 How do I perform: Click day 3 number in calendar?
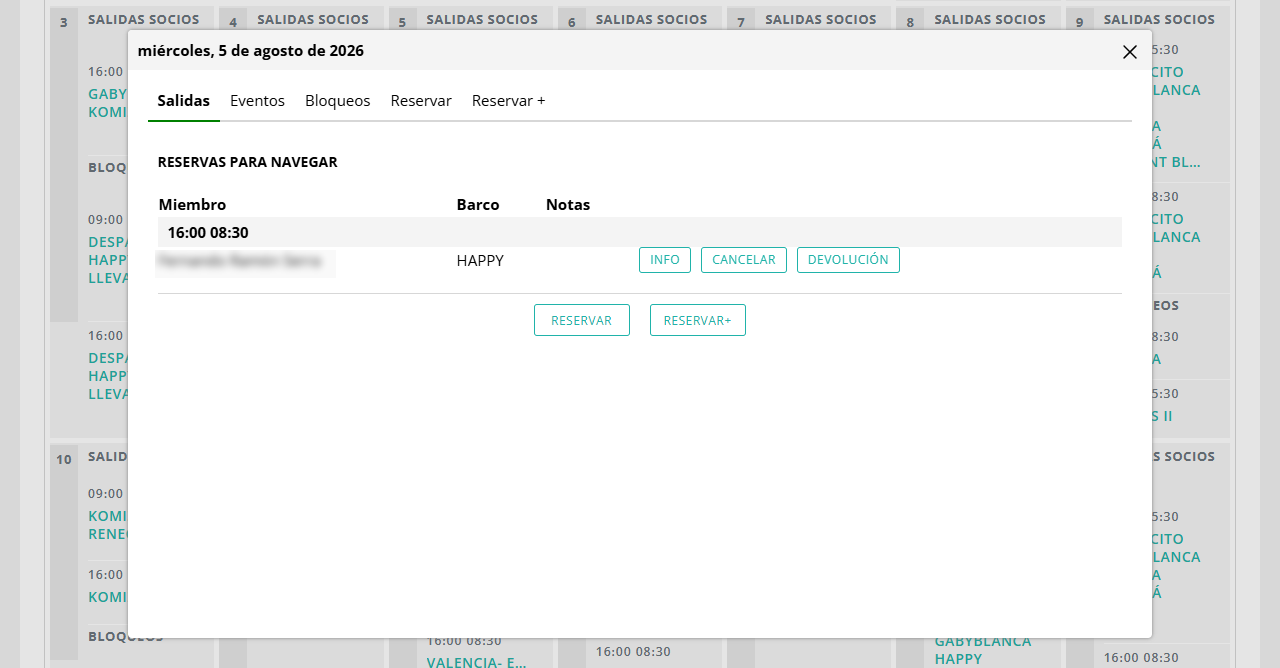pos(64,21)
